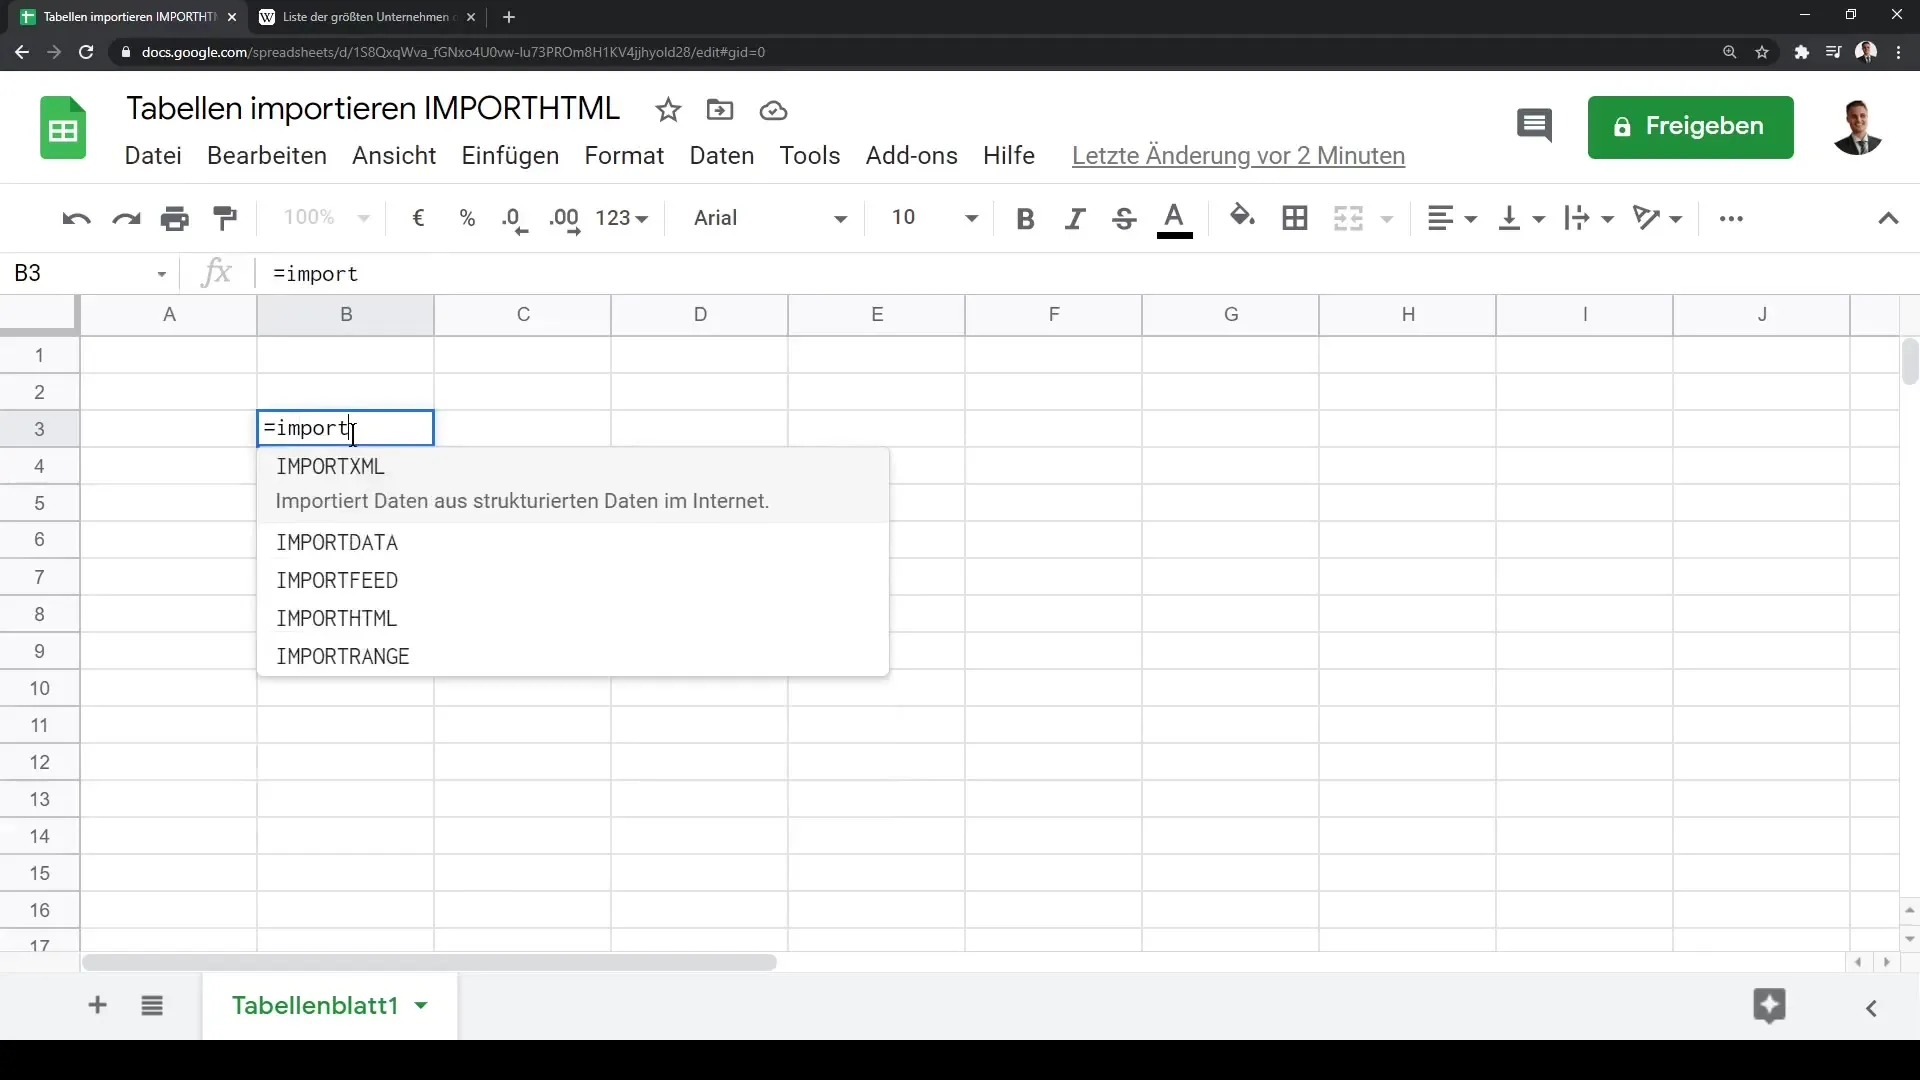Star the document
Viewport: 1920px width, 1080px height.
[668, 110]
